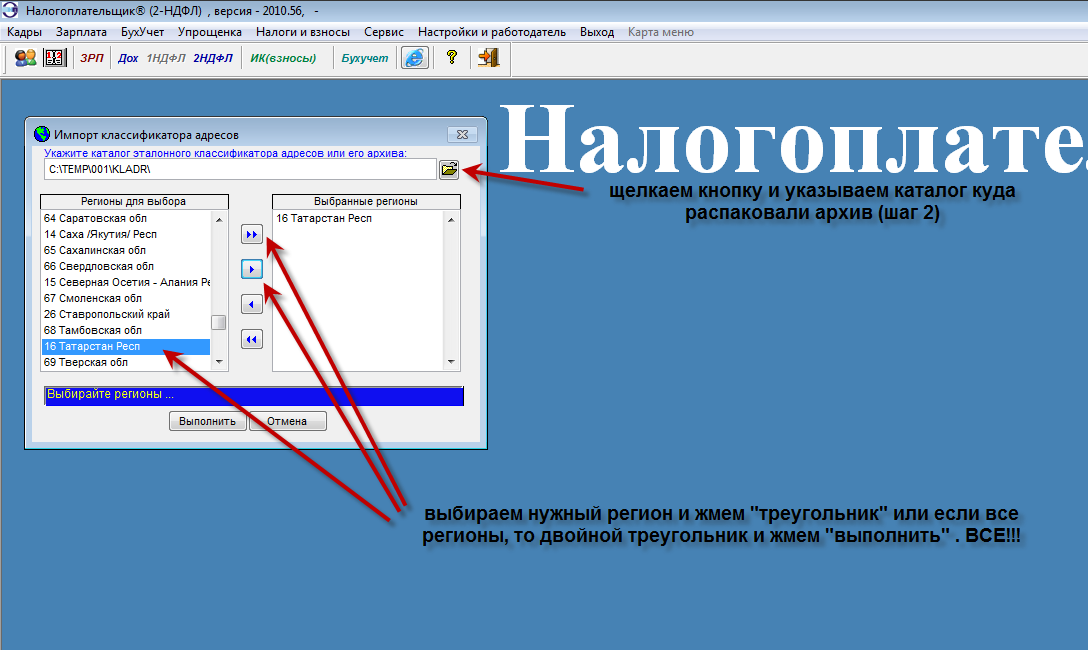This screenshot has width=1088, height=650.
Task: Remove selected region with single left triangle
Action: pyautogui.click(x=252, y=304)
